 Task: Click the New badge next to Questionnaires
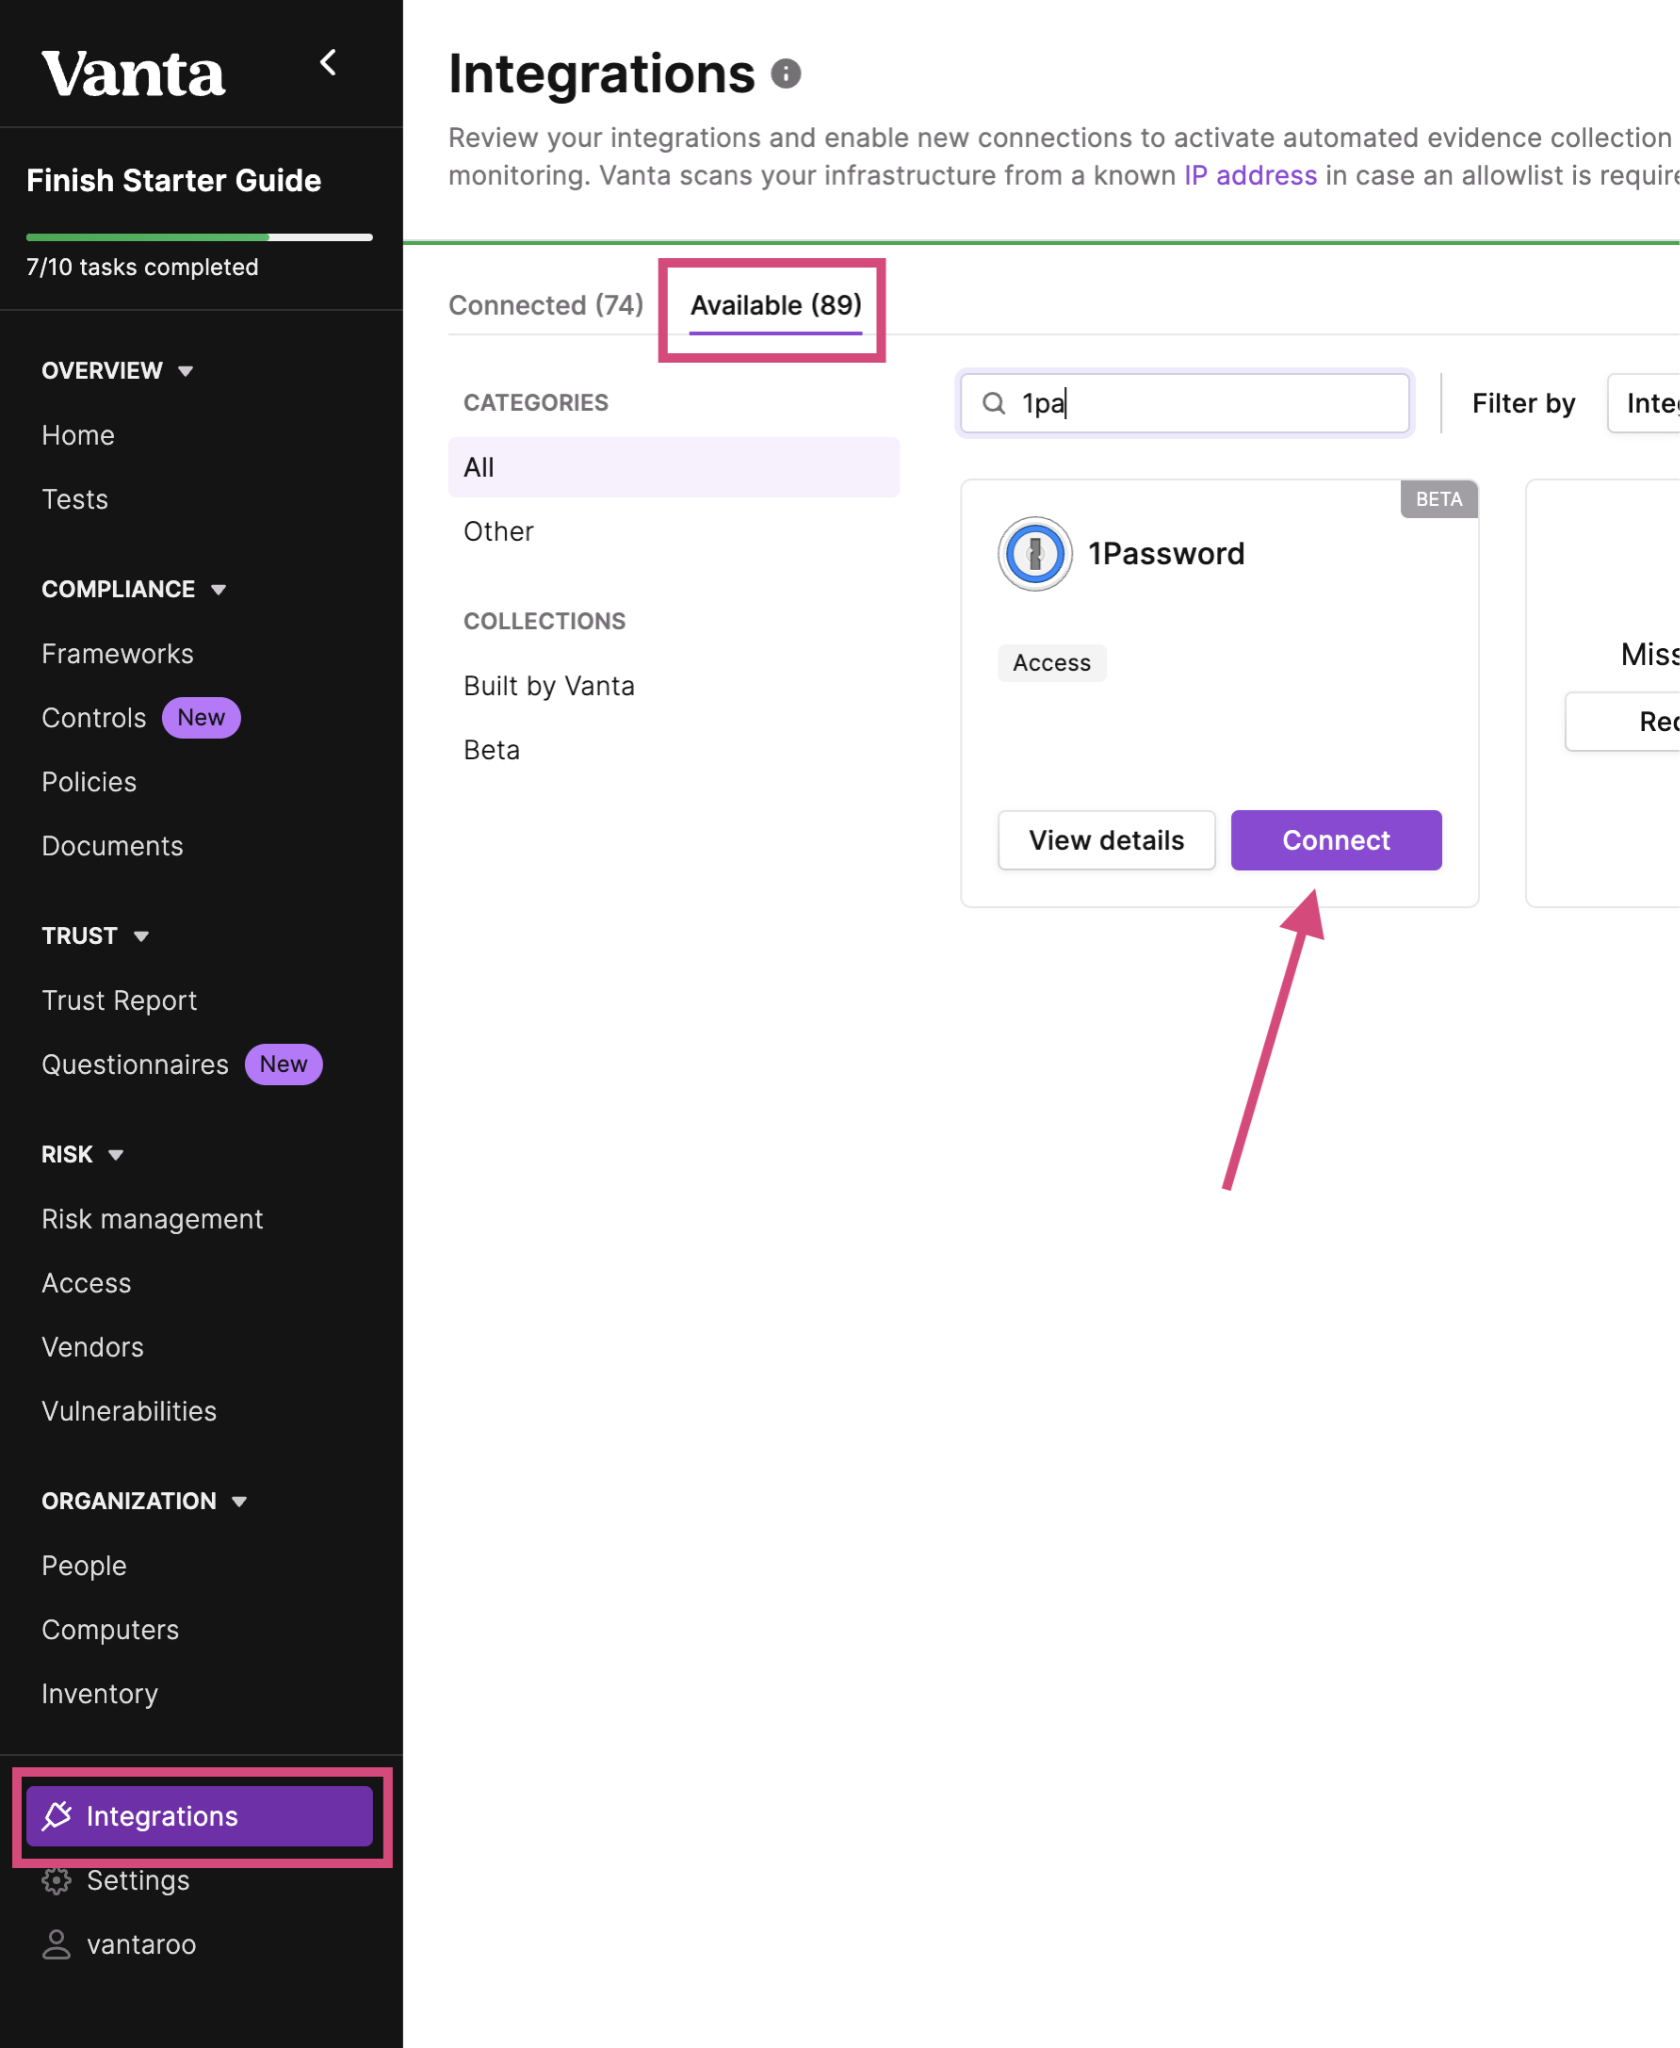[x=283, y=1064]
